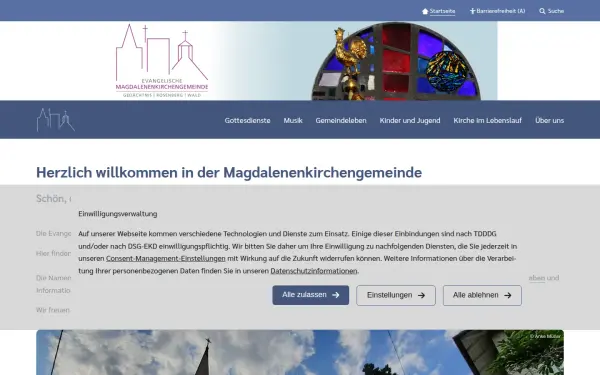
Task: Open the Über uns menu
Action: 549,121
